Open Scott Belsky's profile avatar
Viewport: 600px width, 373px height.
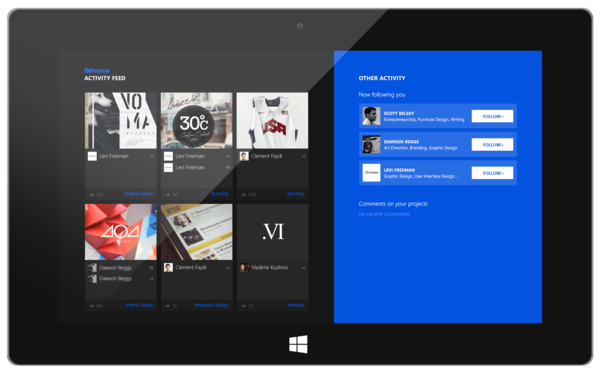coord(371,116)
